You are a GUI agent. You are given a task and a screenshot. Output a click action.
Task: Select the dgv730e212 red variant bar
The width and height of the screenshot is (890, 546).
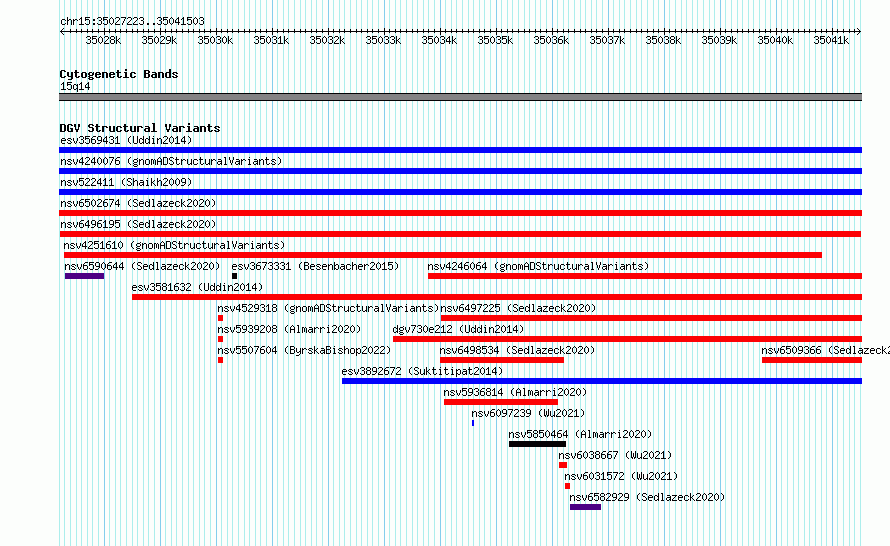(x=627, y=339)
